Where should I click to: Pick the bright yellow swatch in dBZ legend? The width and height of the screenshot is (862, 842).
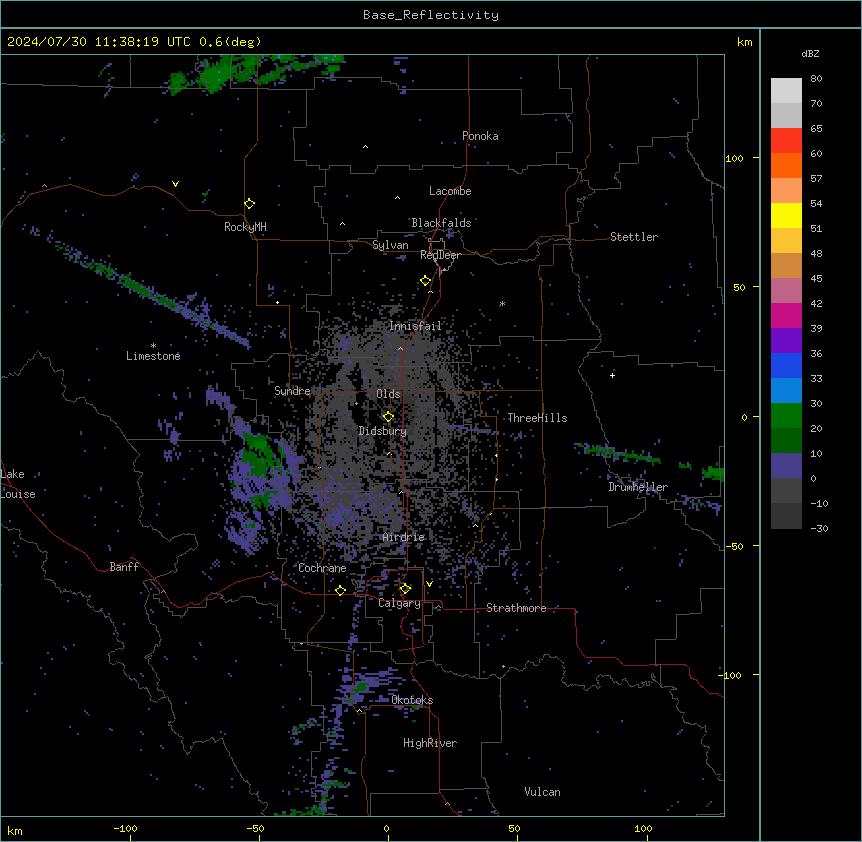point(786,215)
